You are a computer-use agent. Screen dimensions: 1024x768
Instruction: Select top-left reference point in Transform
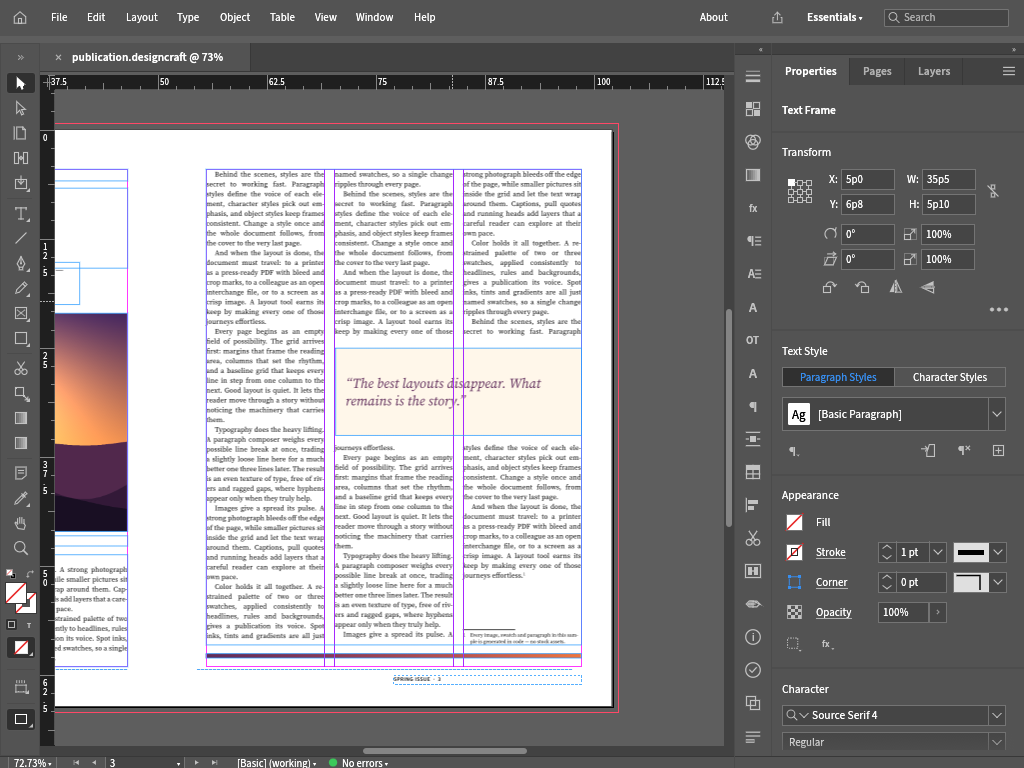pos(792,183)
